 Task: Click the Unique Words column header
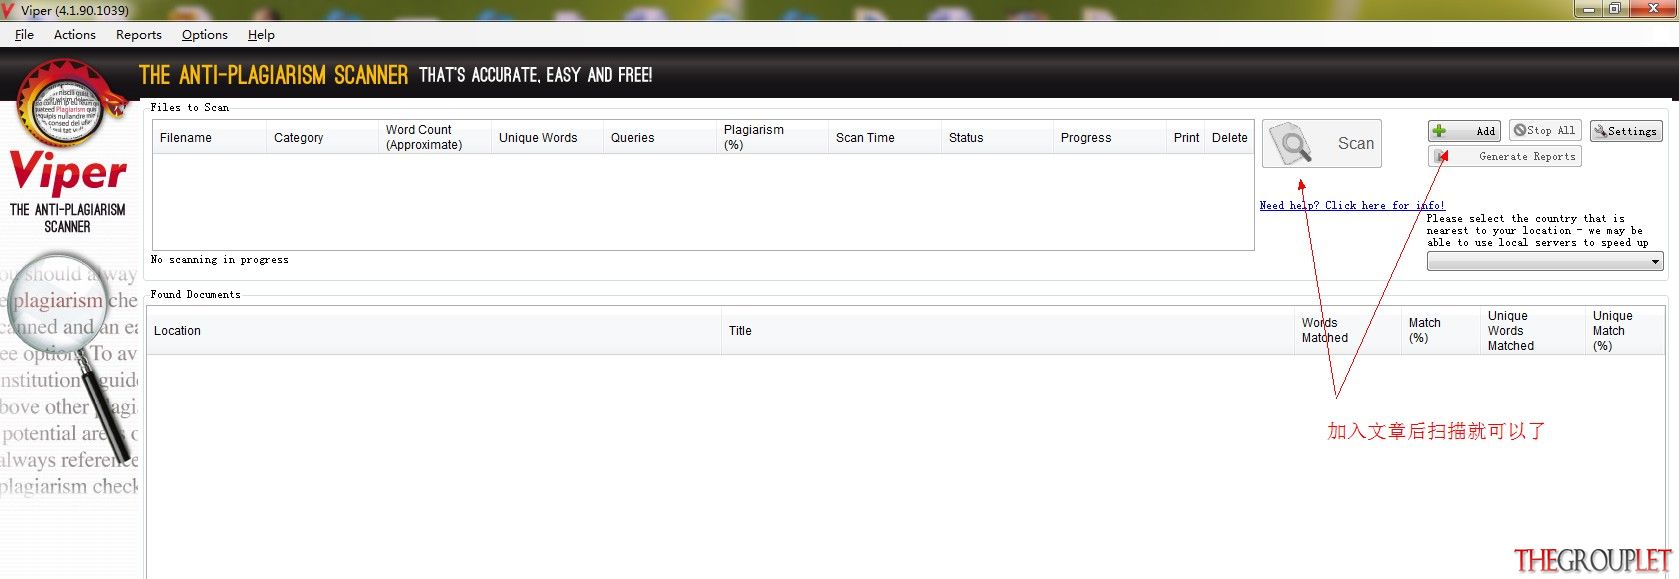pyautogui.click(x=548, y=138)
